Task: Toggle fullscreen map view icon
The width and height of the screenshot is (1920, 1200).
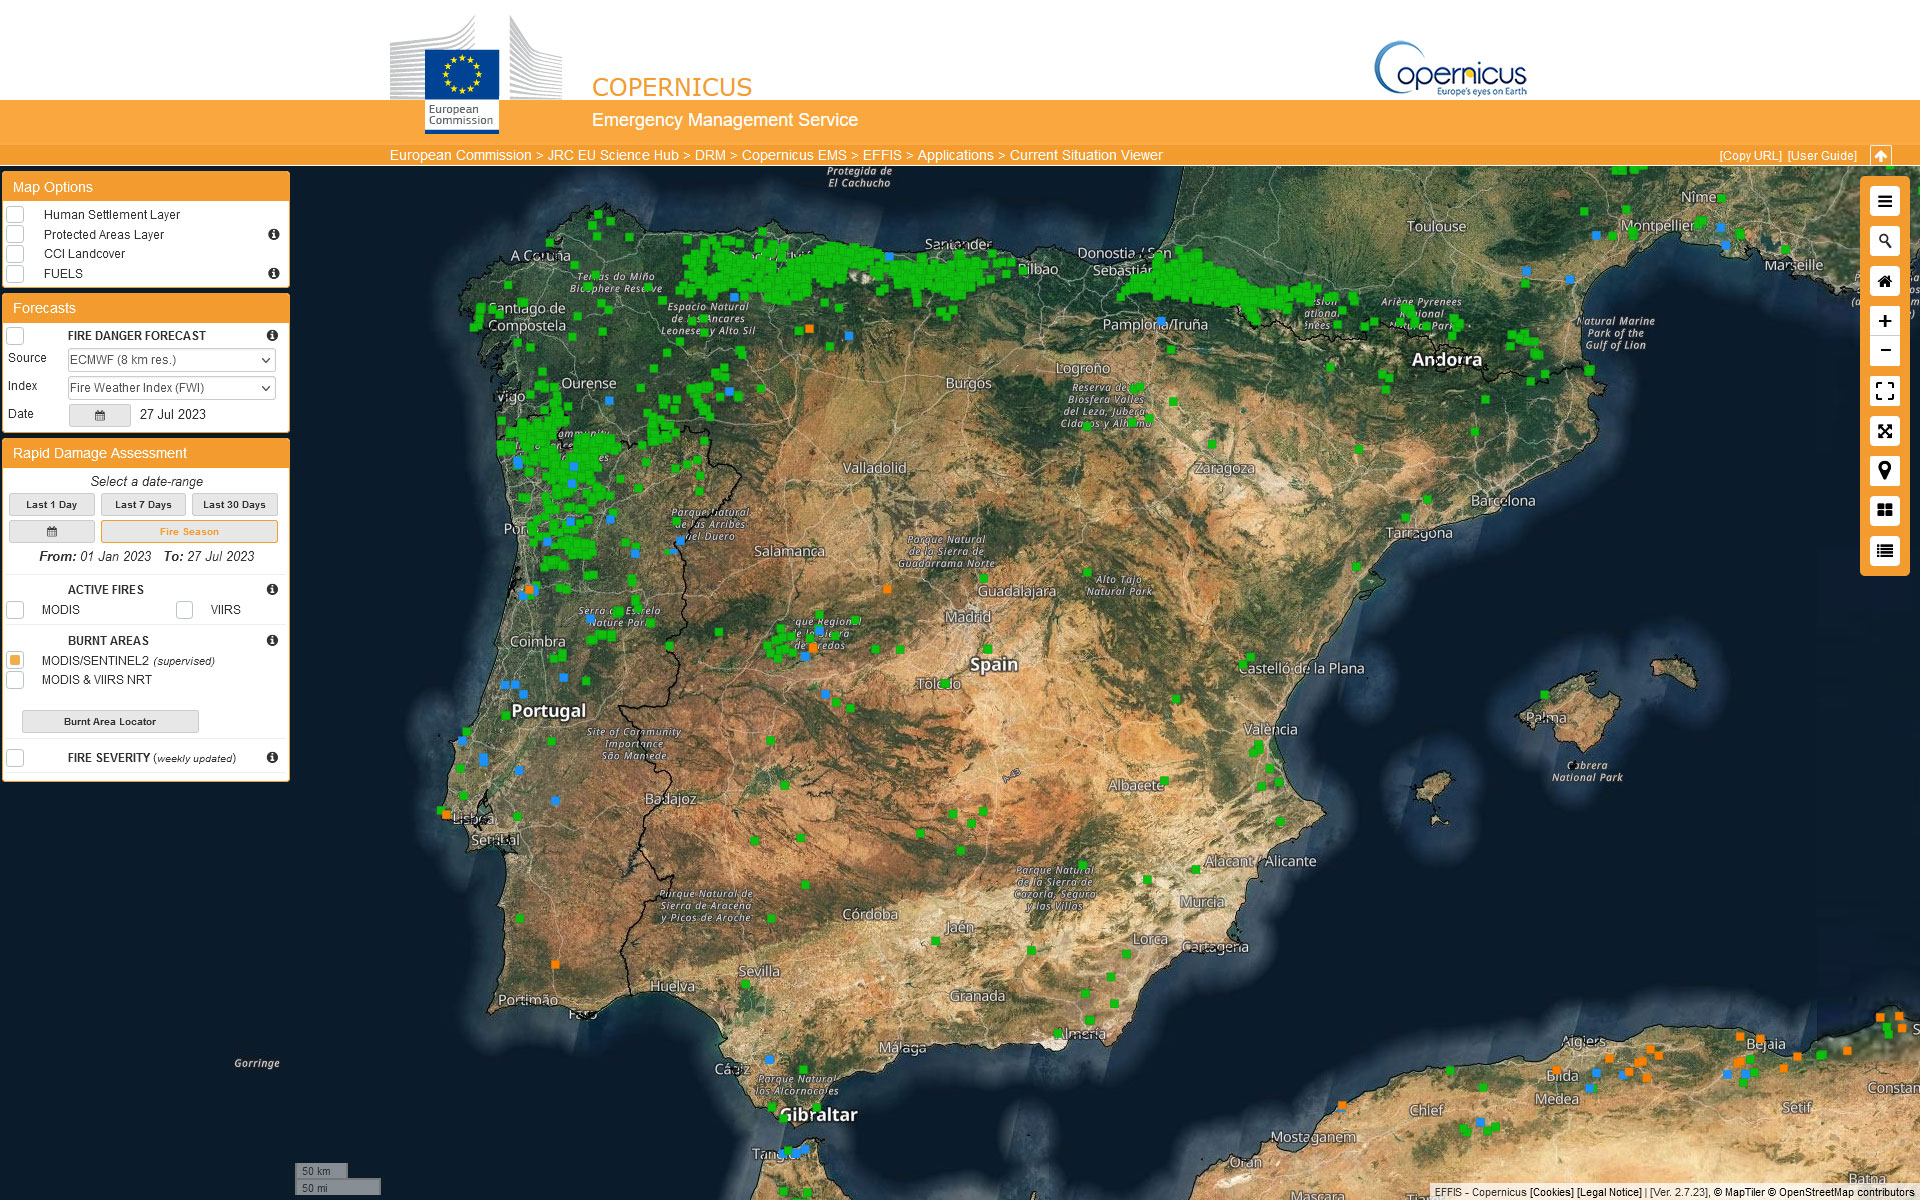Action: (1884, 391)
